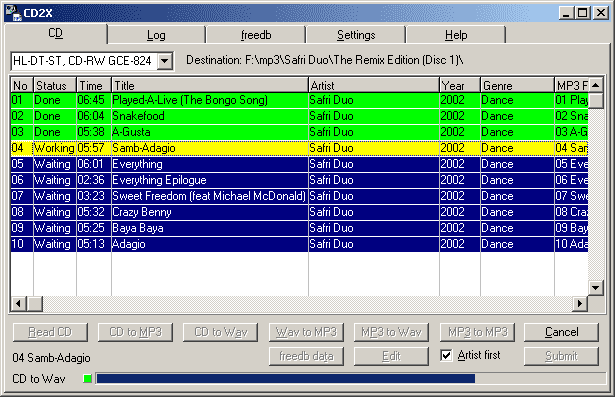Screen dimensions: 615x397
Task: Click the vertical scrollbar down arrow
Action: tap(595, 288)
